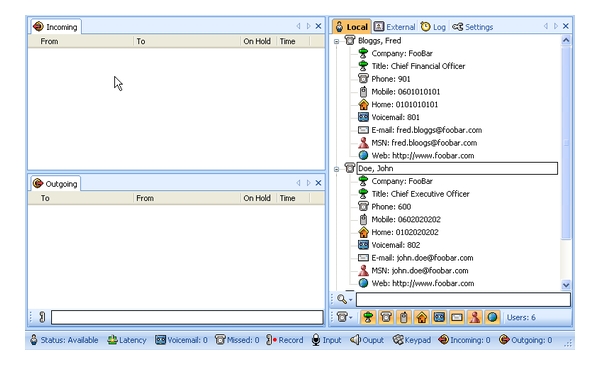Click the contacts list scrollbar thumb
The width and height of the screenshot is (600, 365).
[x=566, y=142]
